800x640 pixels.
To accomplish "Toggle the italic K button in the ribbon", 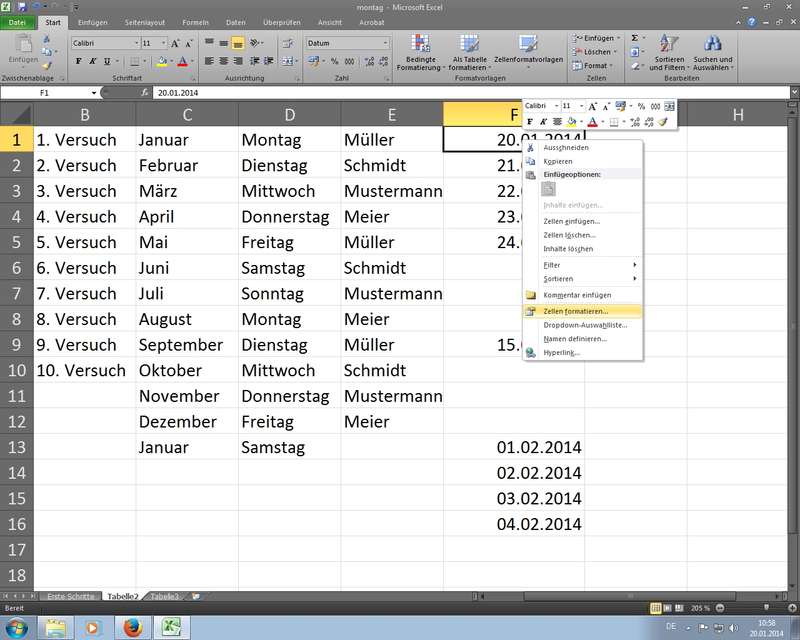I will pos(92,61).
